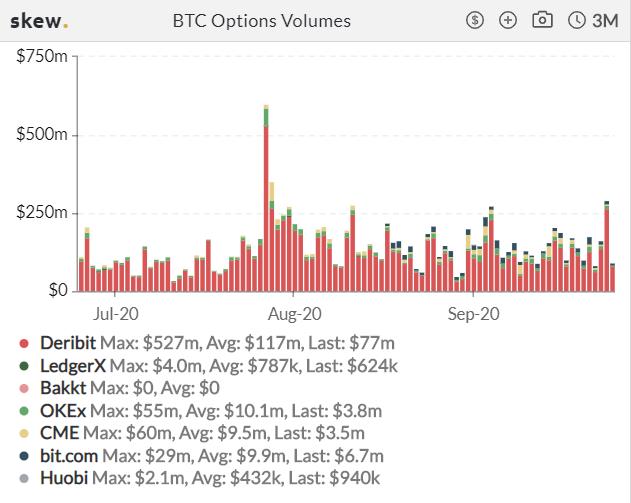Toggle bit.com series in legend

69,456
